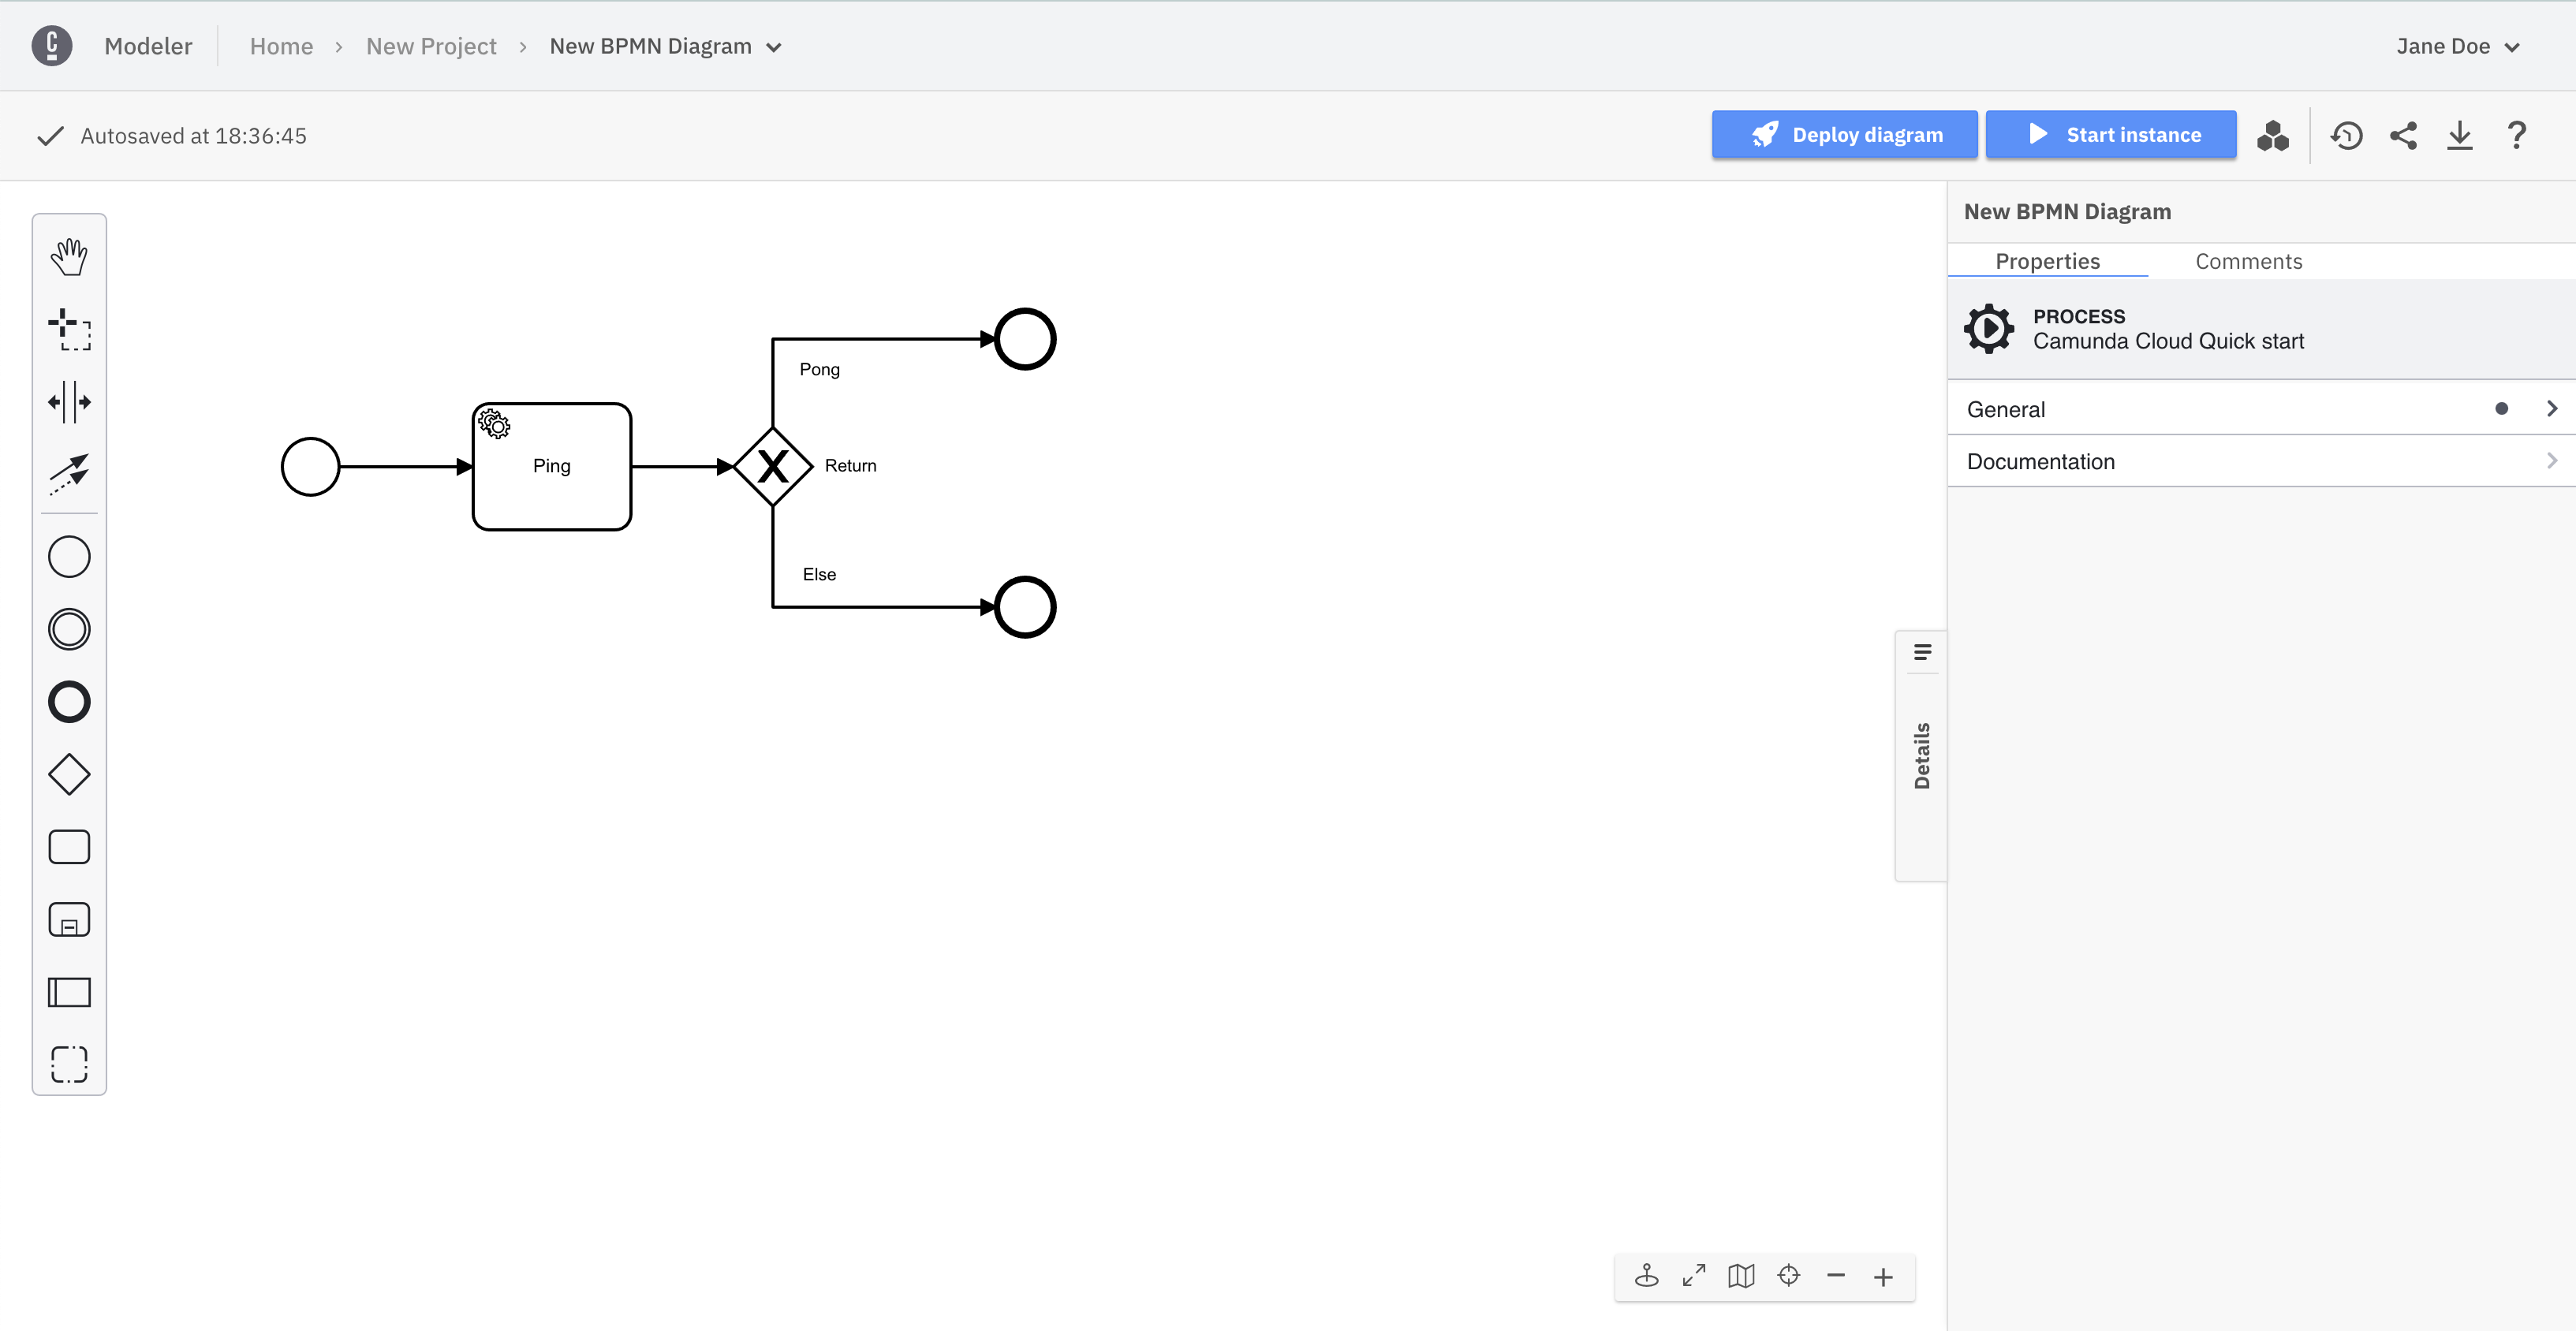Select the Hand tool in palette
Screen dimensions: 2576x1331
click(69, 257)
